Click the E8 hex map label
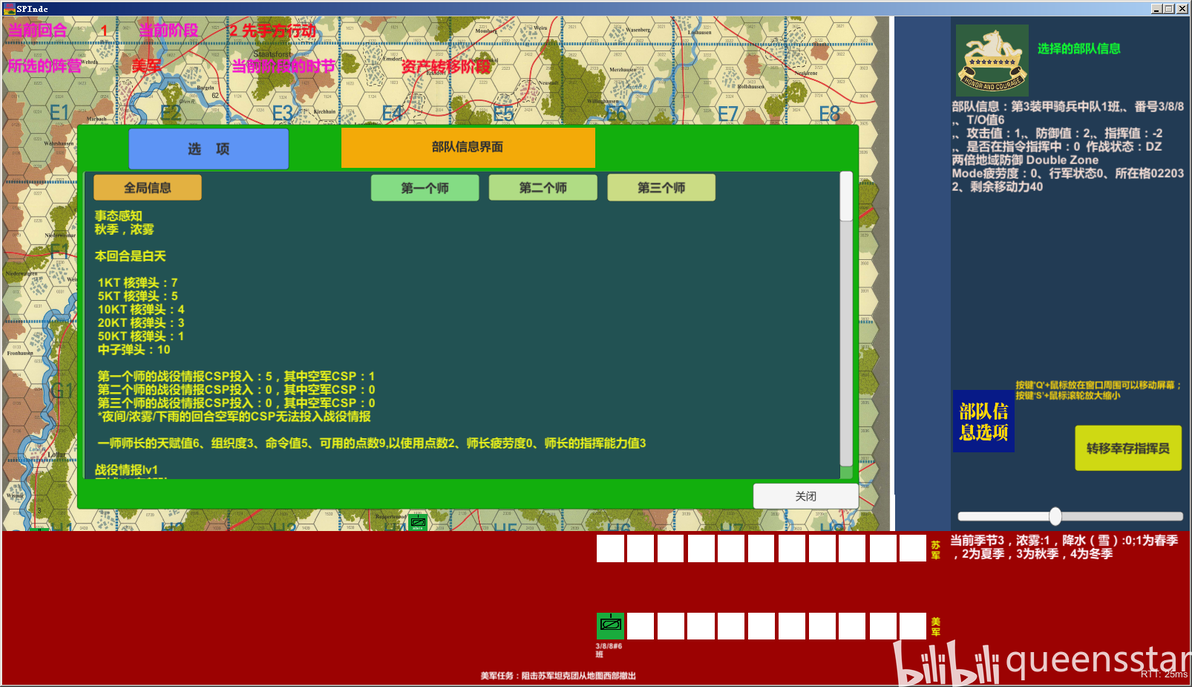Image resolution: width=1192 pixels, height=687 pixels. coord(829,114)
